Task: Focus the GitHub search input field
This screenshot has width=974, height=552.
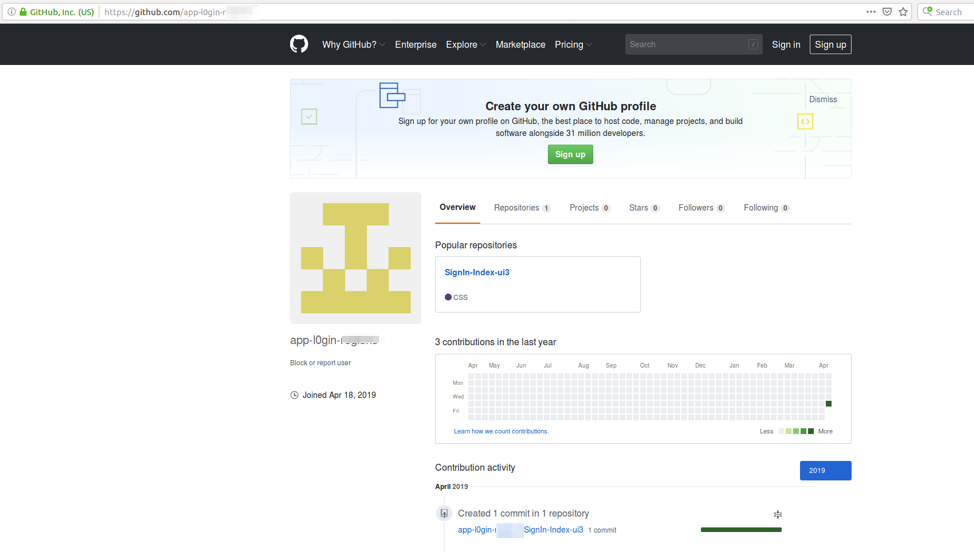Action: (694, 45)
